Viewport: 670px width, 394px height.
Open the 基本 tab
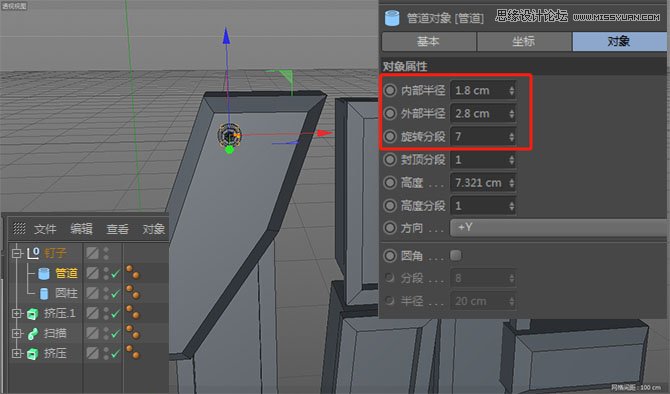429,41
